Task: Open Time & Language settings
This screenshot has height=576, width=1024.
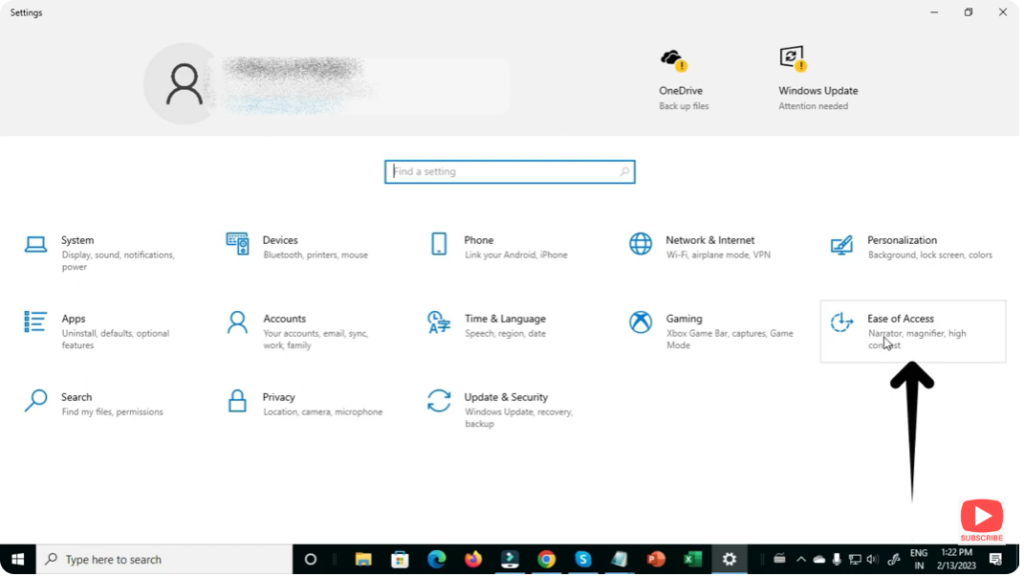Action: tap(504, 320)
